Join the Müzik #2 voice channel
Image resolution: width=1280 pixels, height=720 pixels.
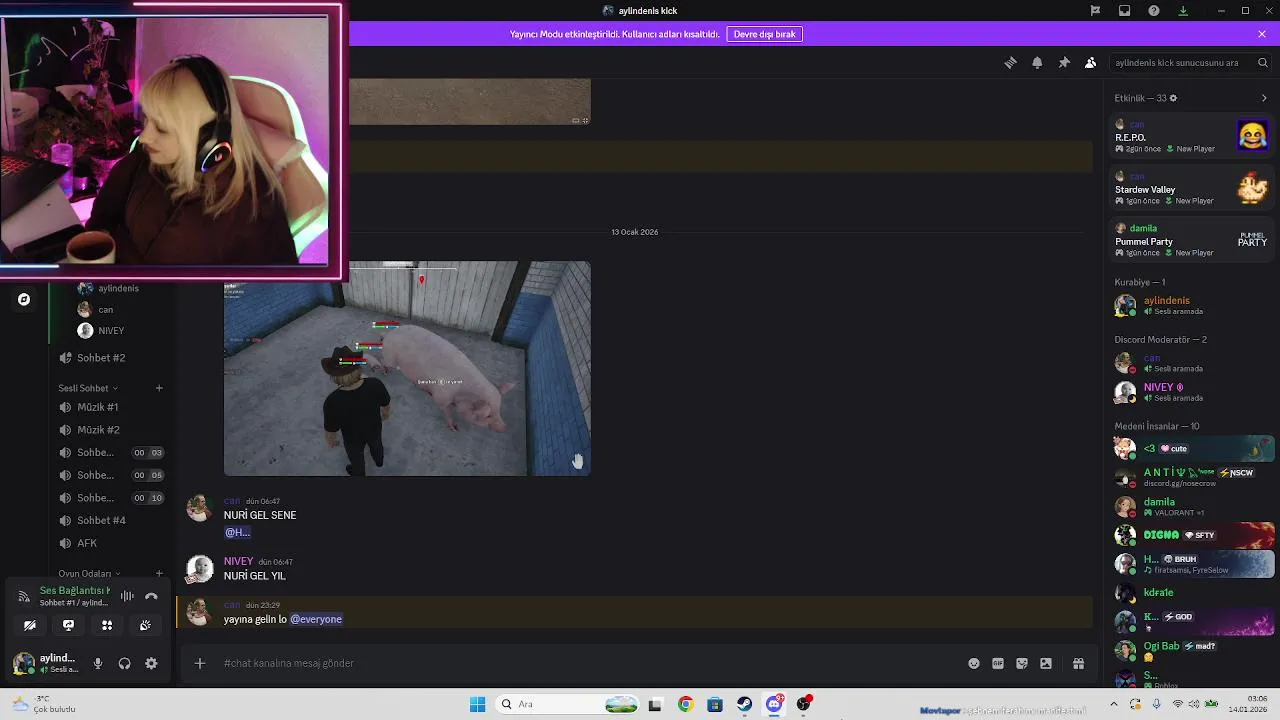coord(108,430)
